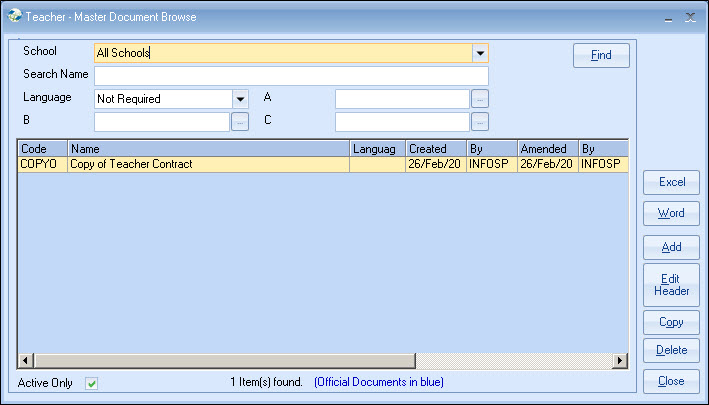Viewport: 709px width, 405px height.
Task: Sort by the Name column header
Action: tap(208, 149)
